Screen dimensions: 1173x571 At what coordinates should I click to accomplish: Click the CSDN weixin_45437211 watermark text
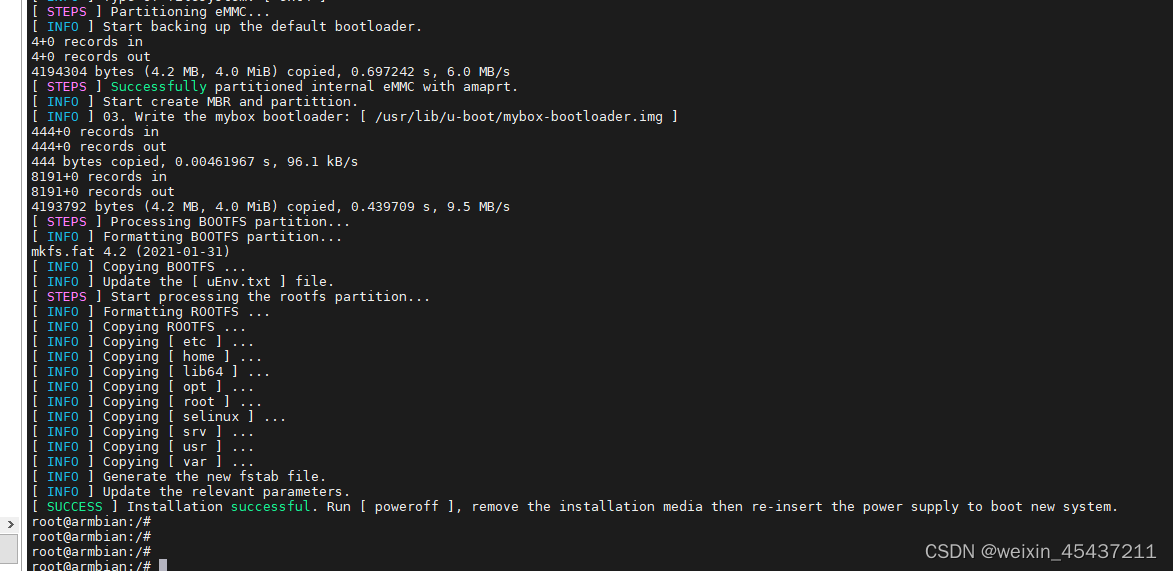1040,551
